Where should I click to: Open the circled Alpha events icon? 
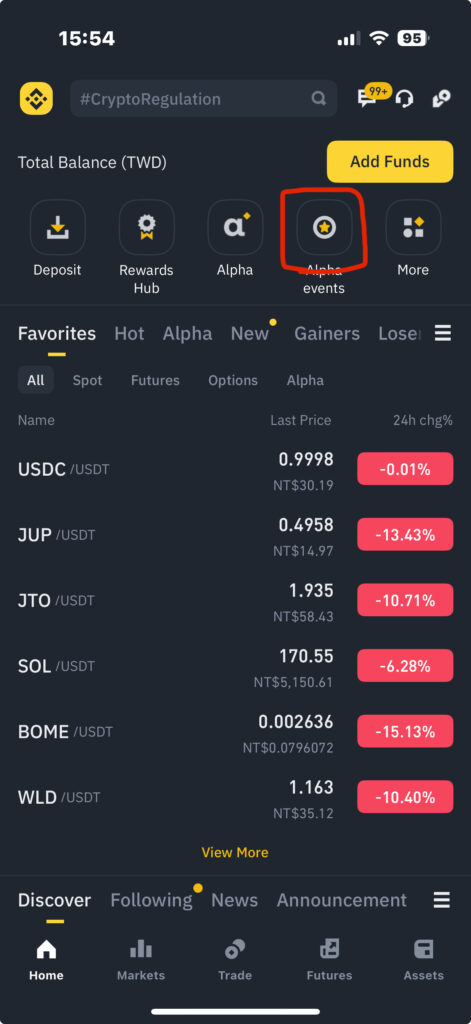(x=324, y=227)
